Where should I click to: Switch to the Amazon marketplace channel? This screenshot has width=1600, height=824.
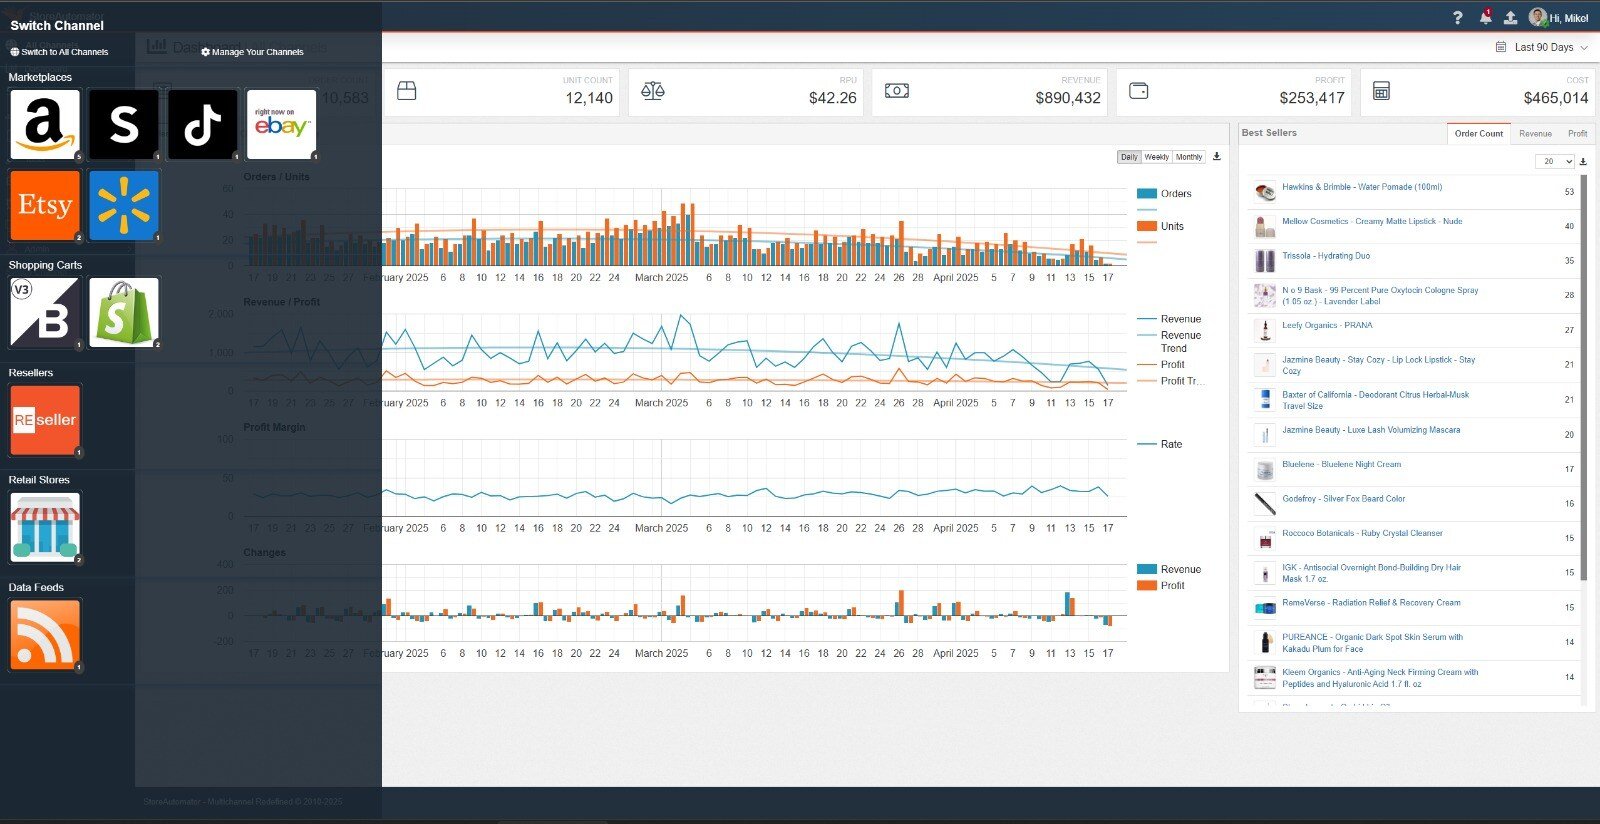[x=45, y=125]
